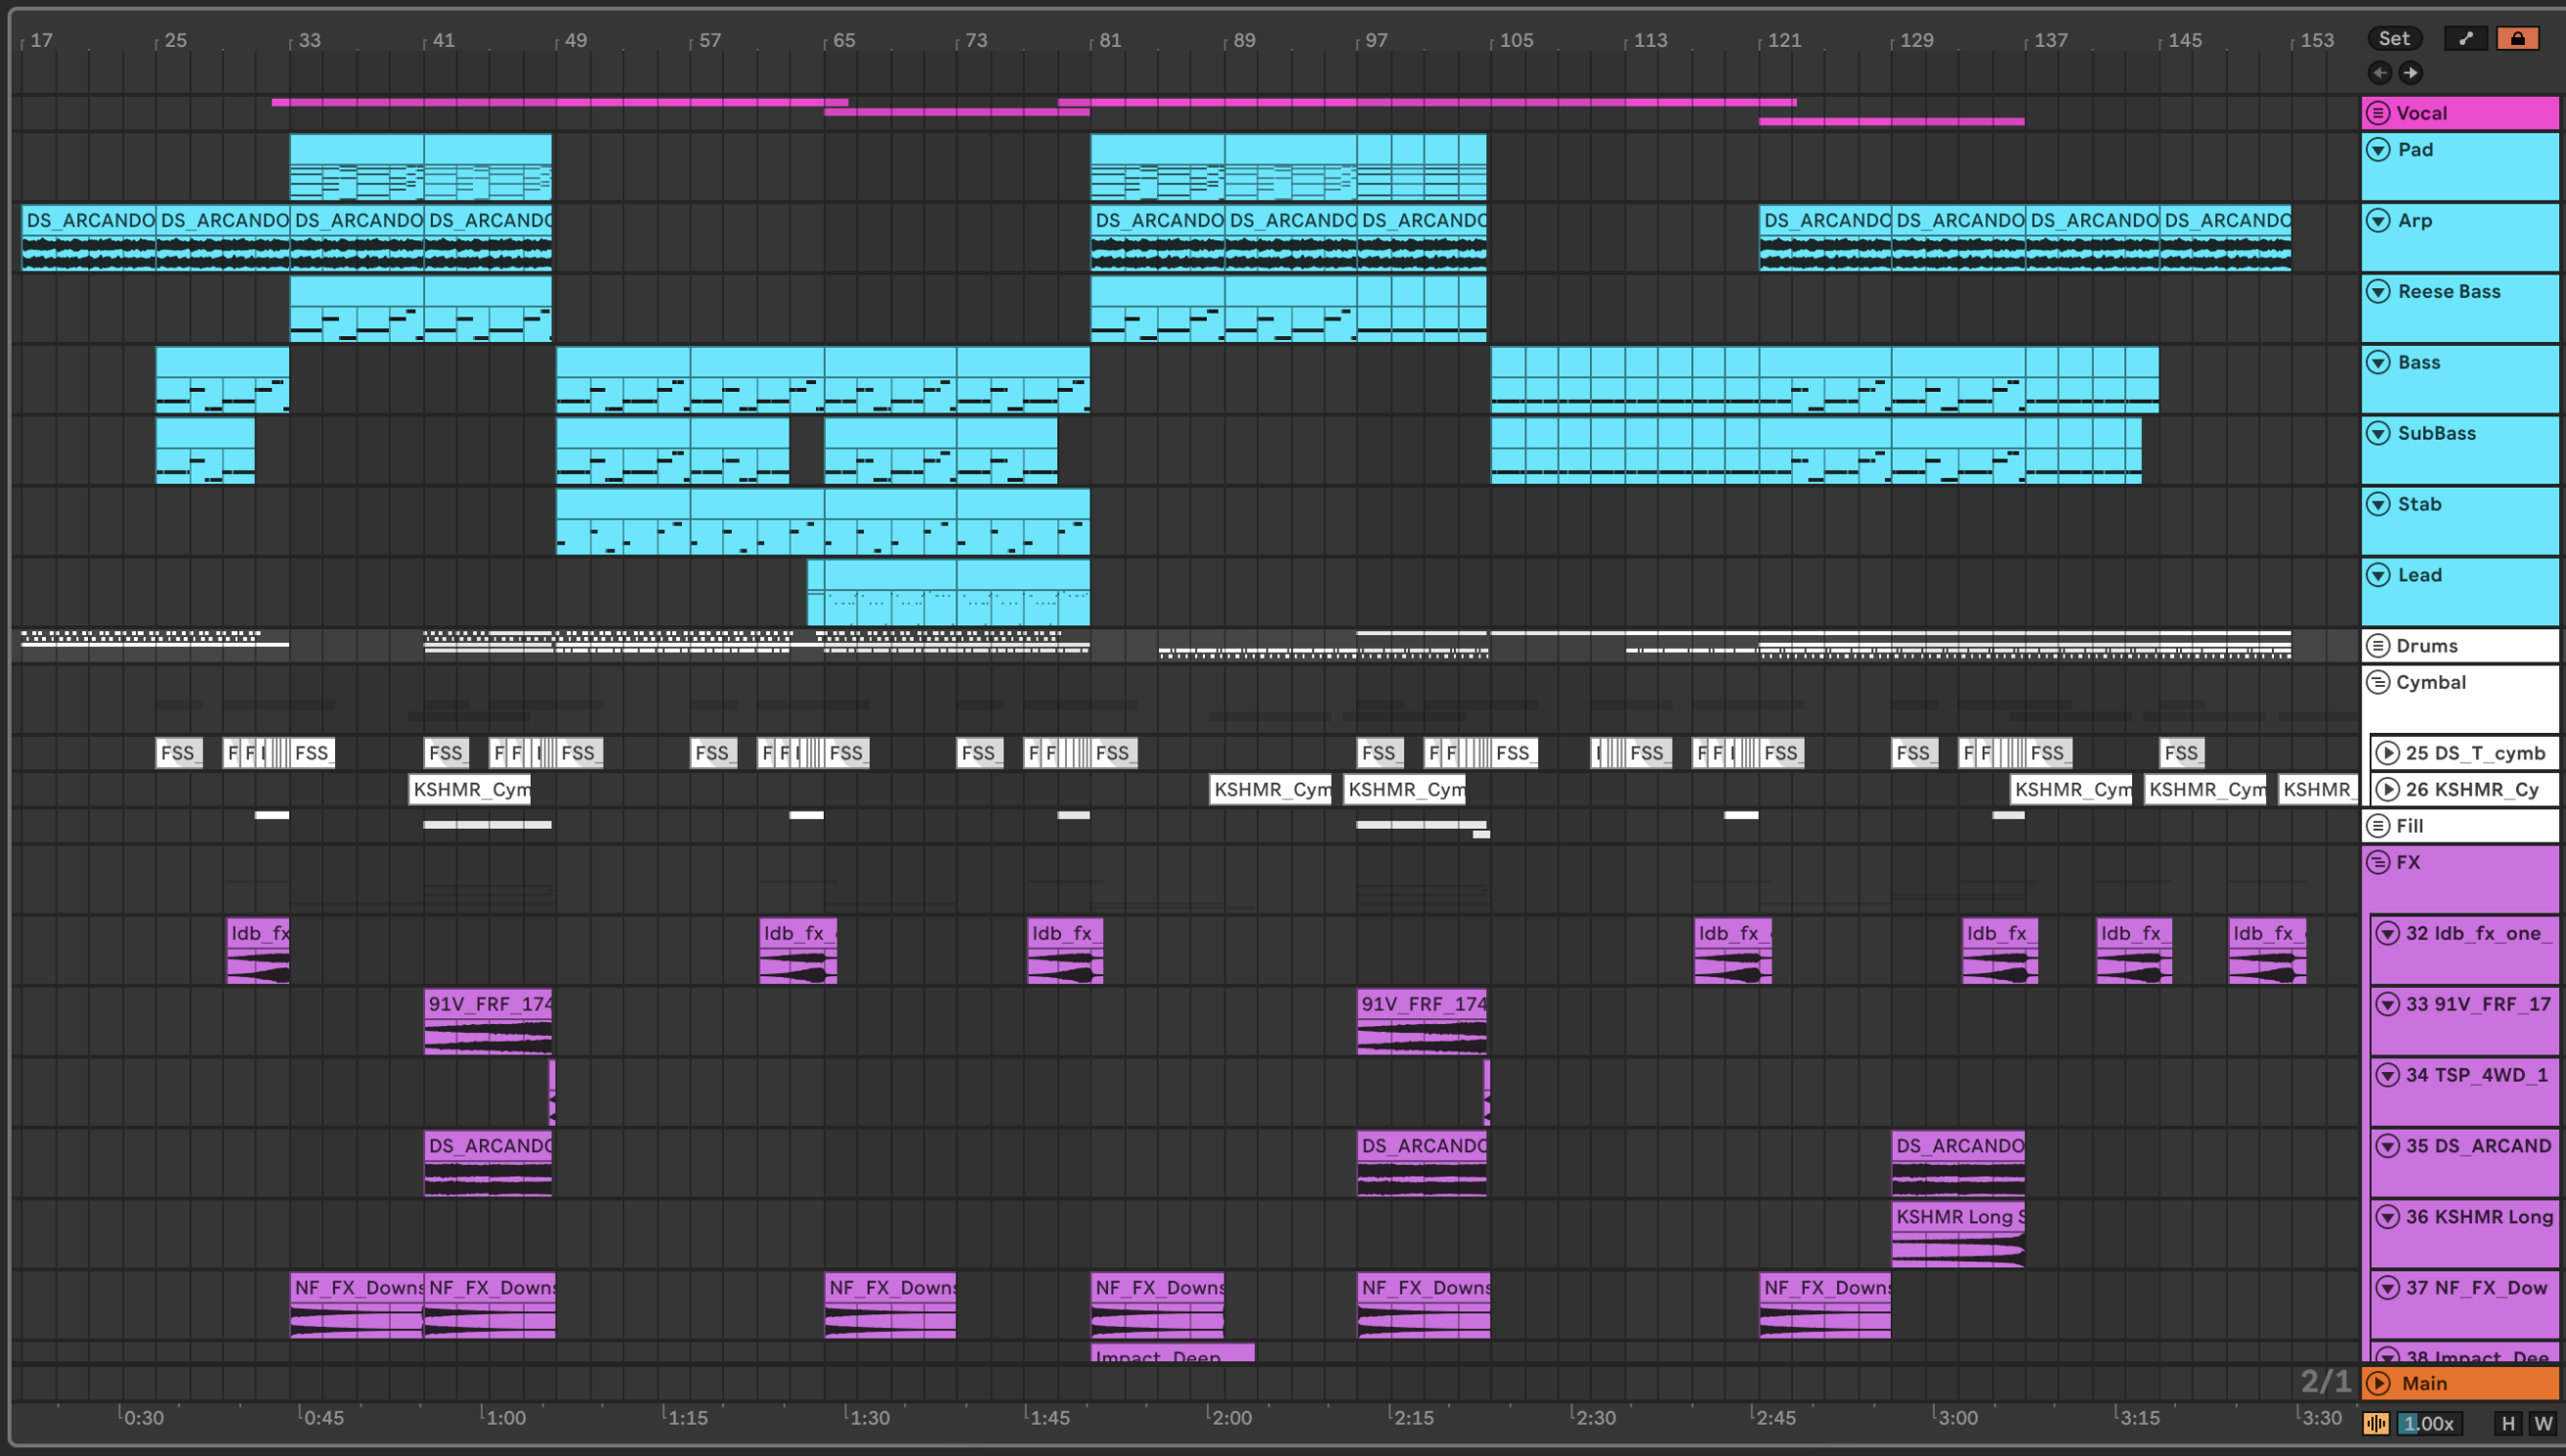Collapse the 33 91V_FRF_17 track
The image size is (2566, 1456).
pyautogui.click(x=2388, y=1004)
